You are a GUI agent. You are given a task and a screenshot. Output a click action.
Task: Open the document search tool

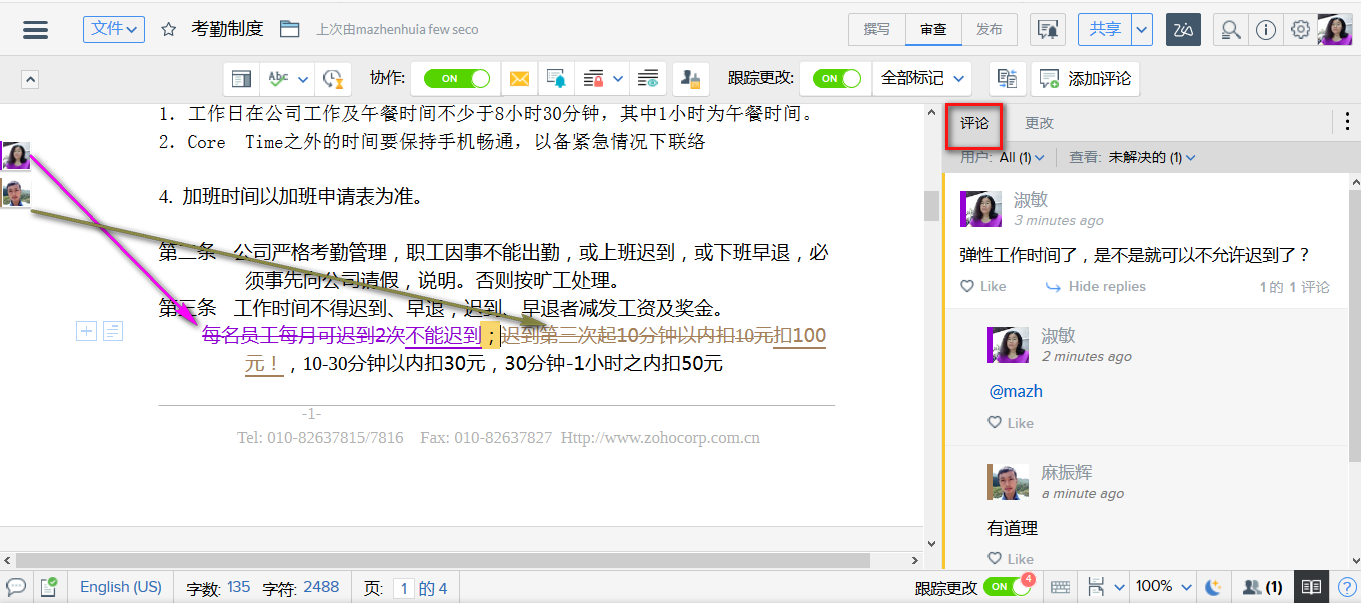coord(1231,29)
